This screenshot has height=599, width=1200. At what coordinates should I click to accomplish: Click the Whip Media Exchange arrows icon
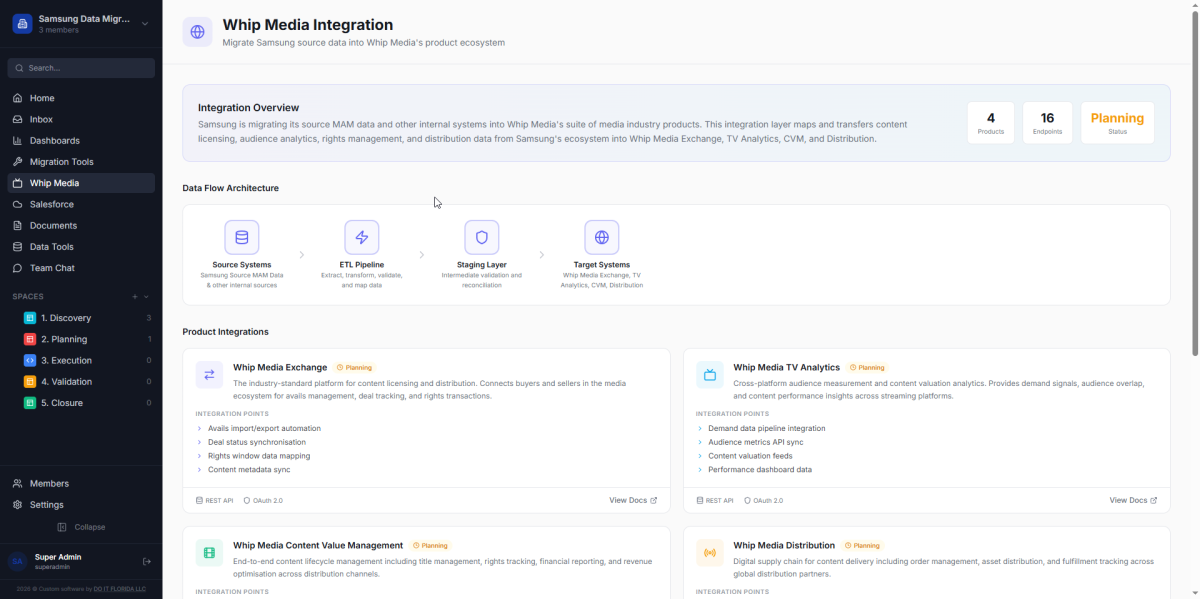click(210, 375)
